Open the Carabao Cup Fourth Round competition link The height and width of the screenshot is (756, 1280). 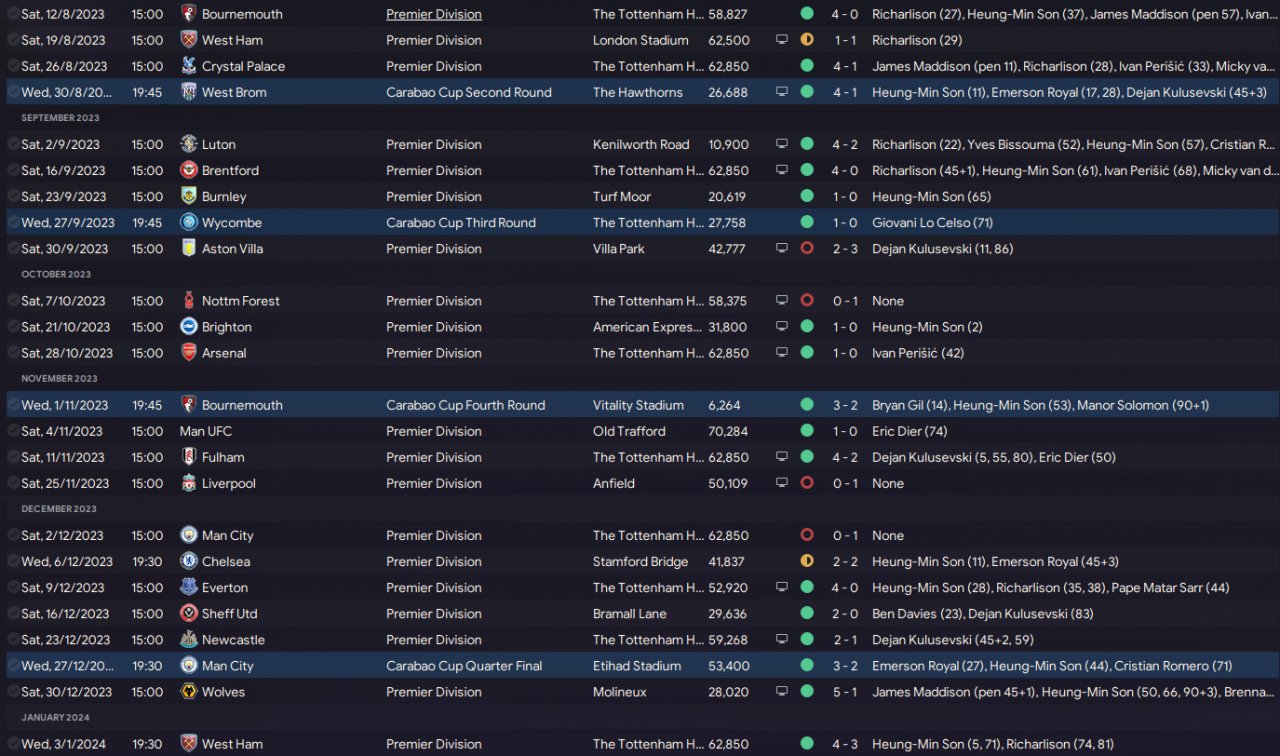tap(466, 405)
